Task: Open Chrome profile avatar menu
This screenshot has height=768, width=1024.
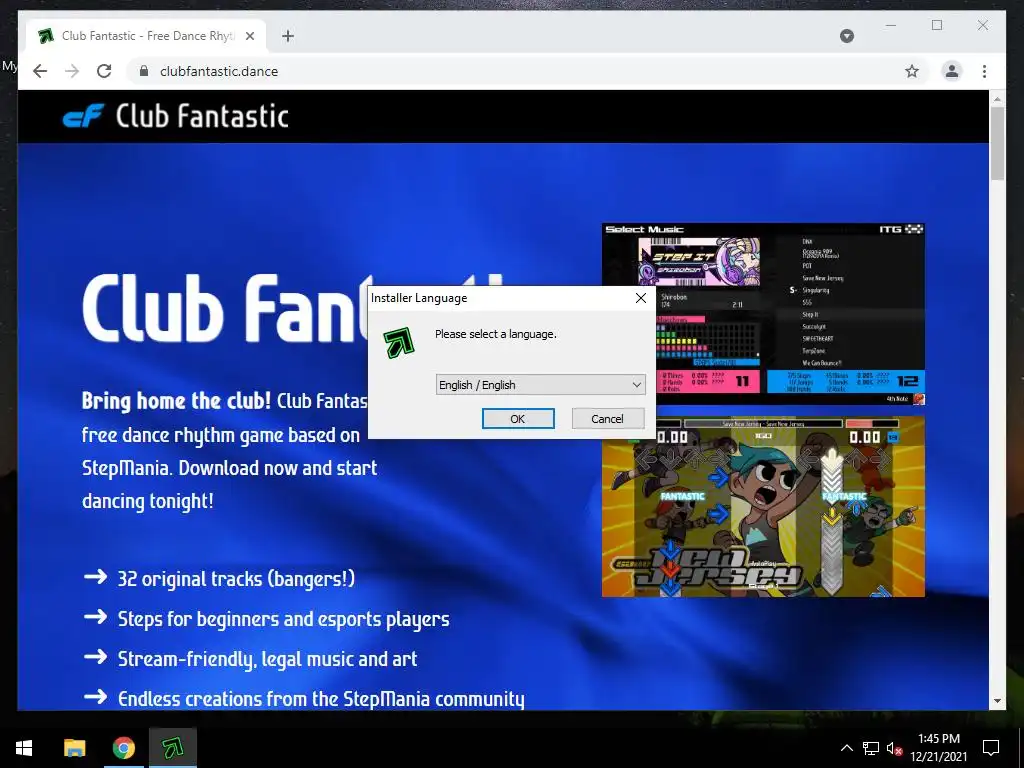Action: coord(952,71)
